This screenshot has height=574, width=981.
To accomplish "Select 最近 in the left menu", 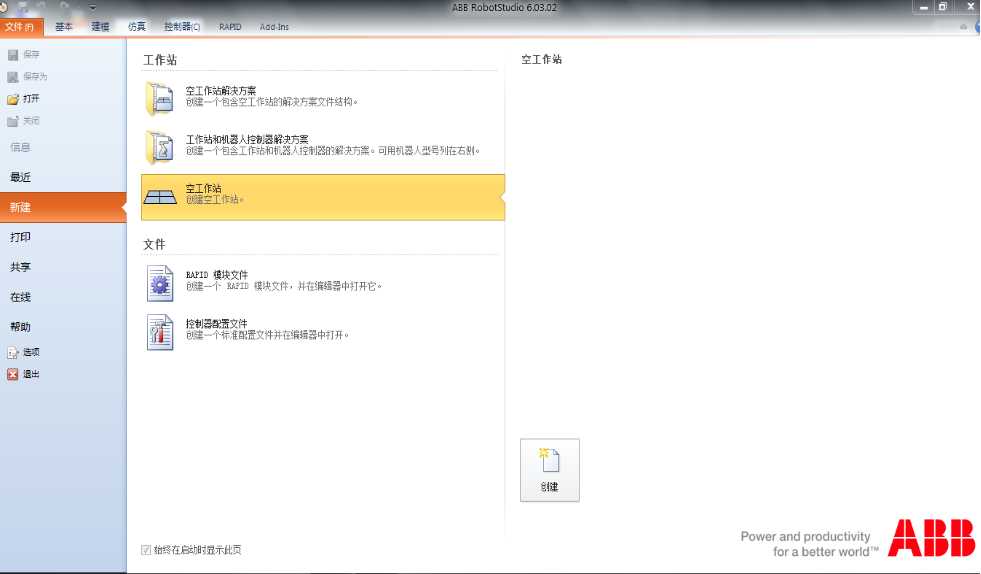I will coord(21,177).
